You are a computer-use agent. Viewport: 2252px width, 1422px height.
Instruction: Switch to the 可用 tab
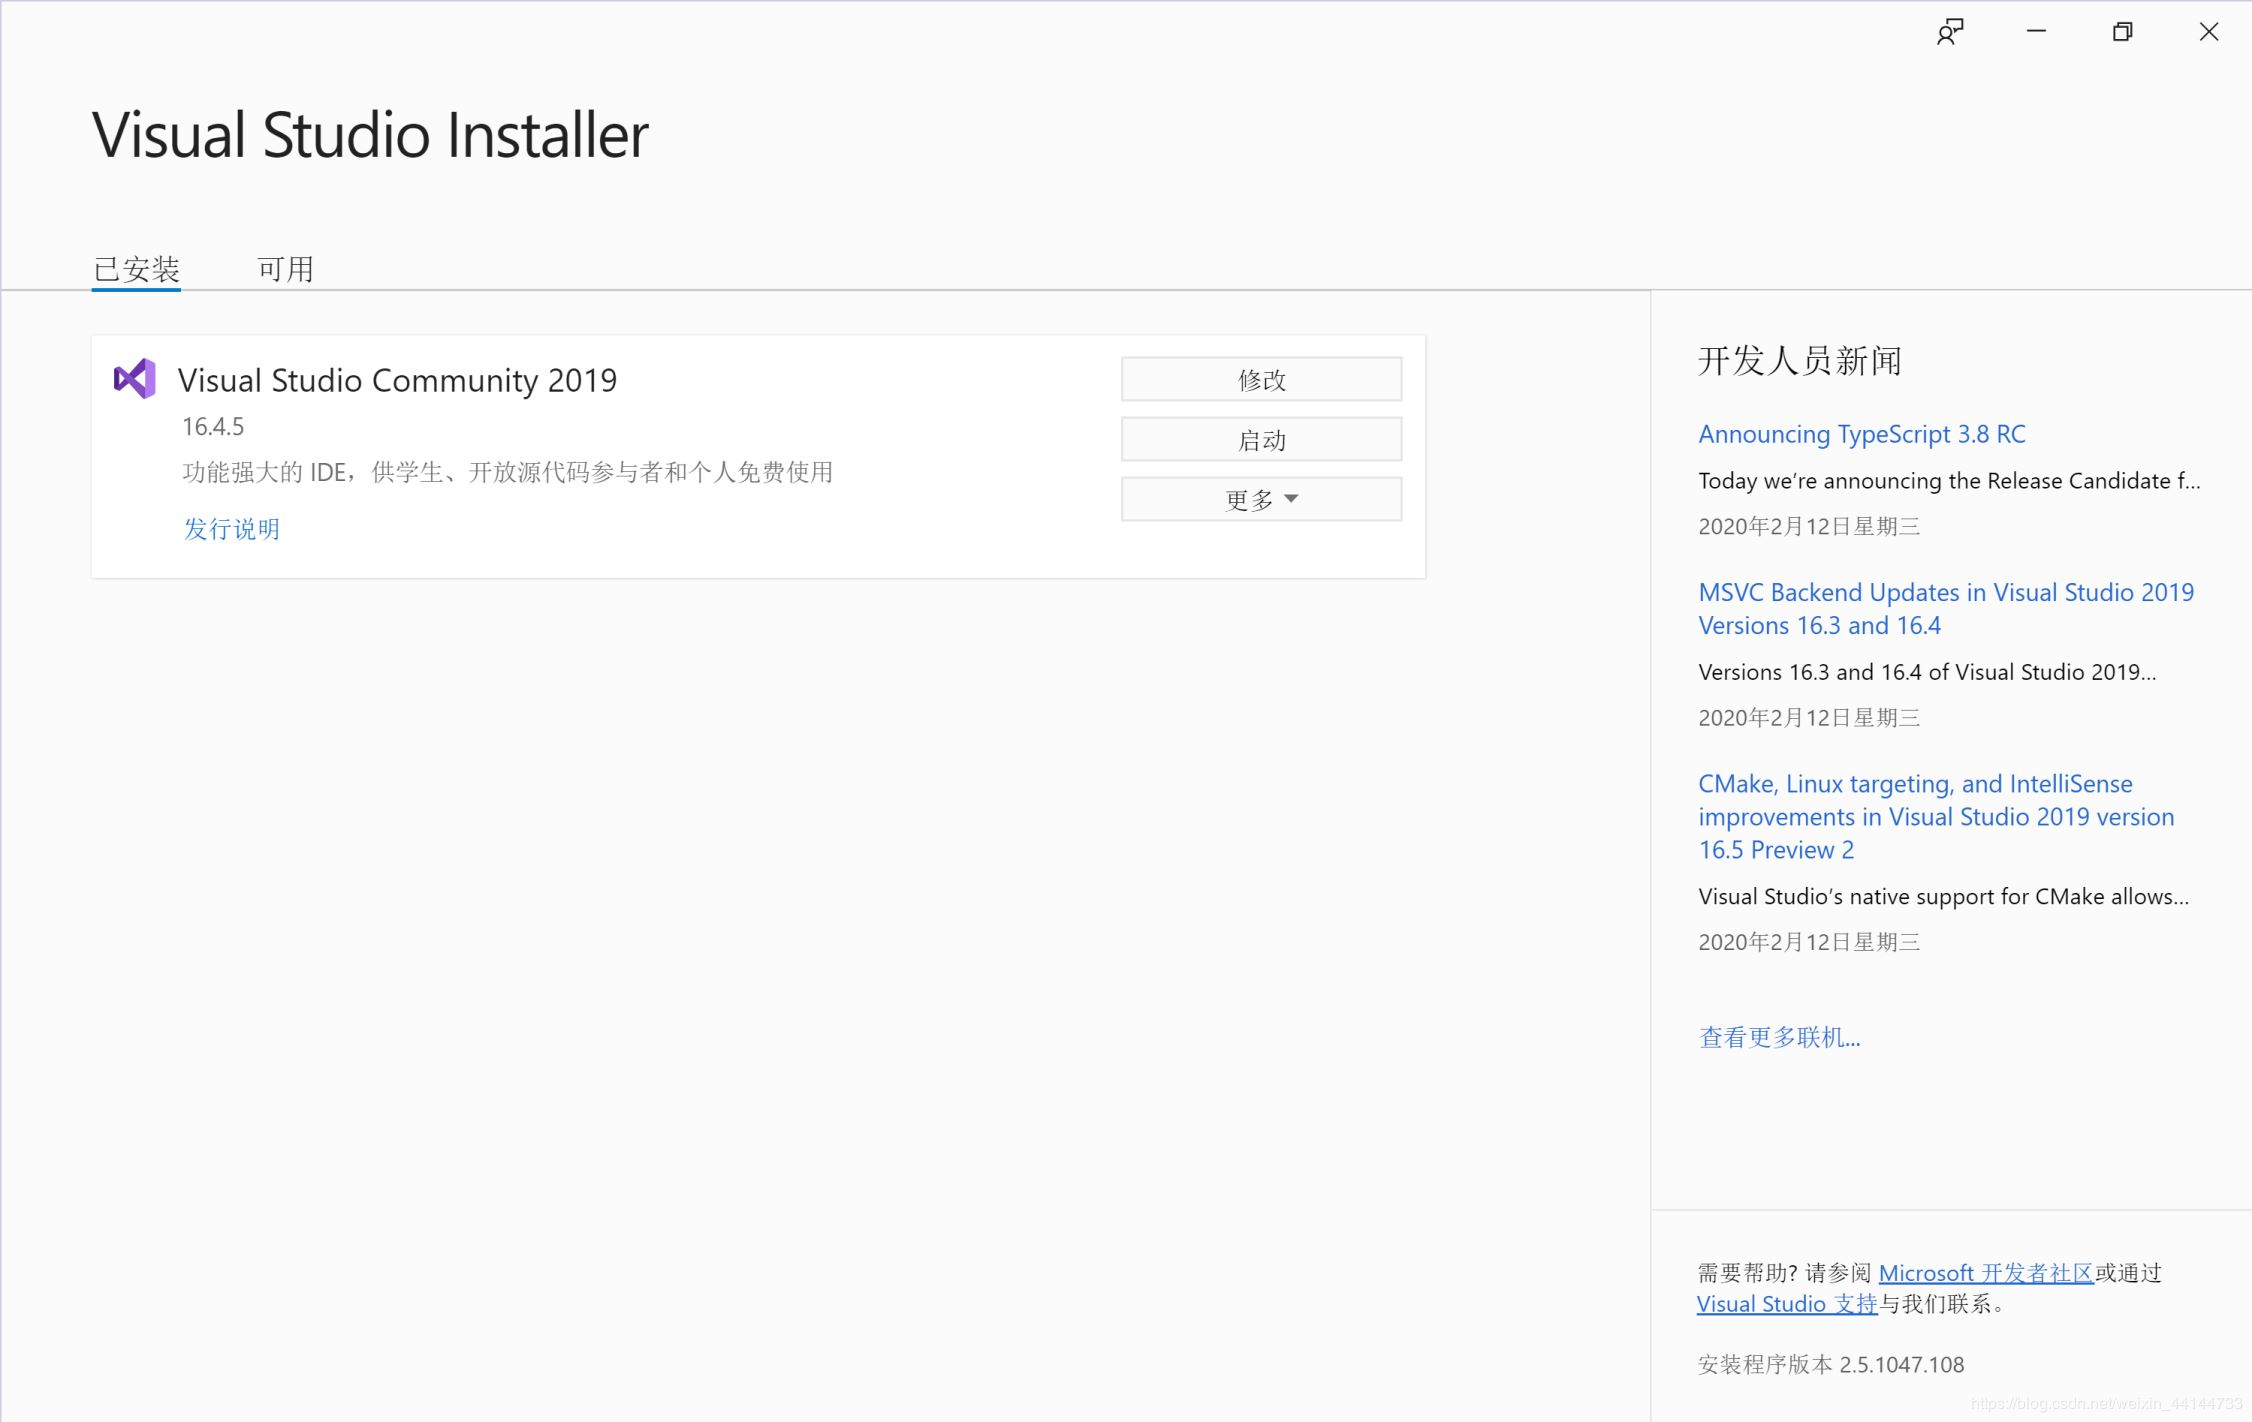tap(285, 269)
